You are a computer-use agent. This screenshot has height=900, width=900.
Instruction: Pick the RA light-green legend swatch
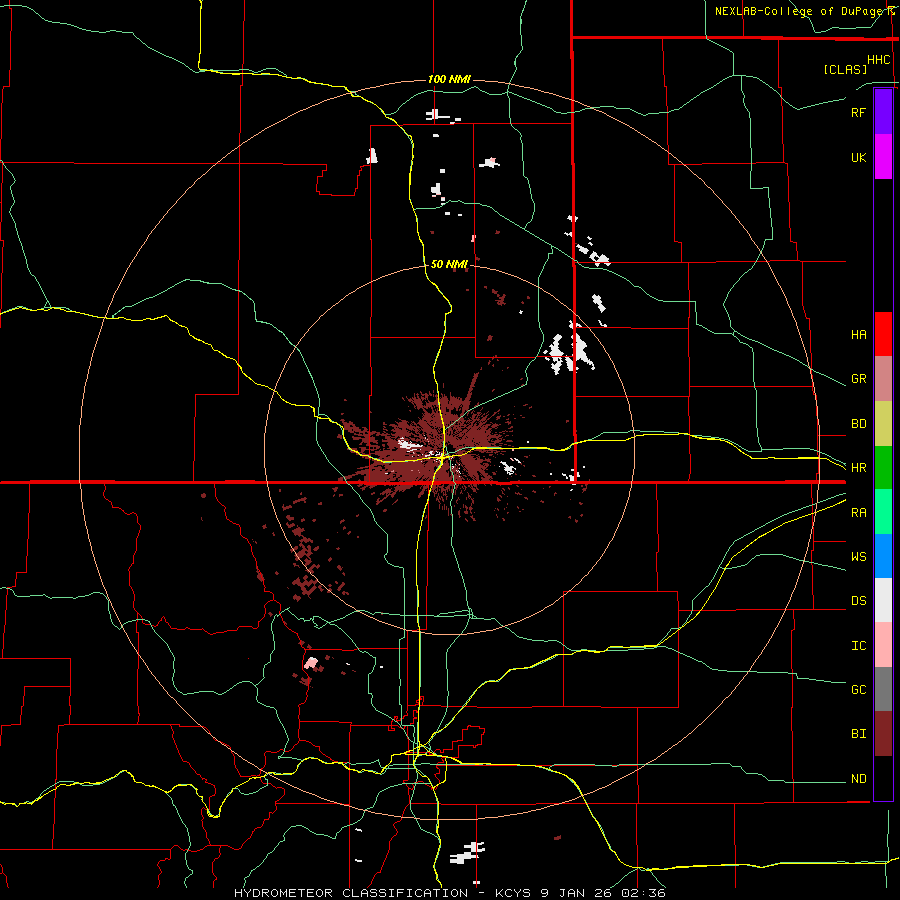pyautogui.click(x=883, y=512)
